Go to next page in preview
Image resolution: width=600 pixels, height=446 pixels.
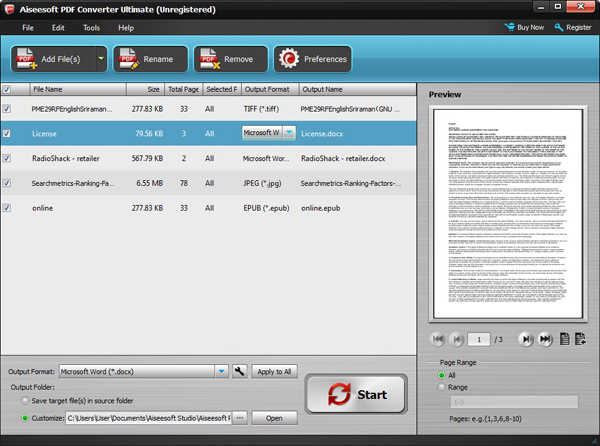click(526, 339)
